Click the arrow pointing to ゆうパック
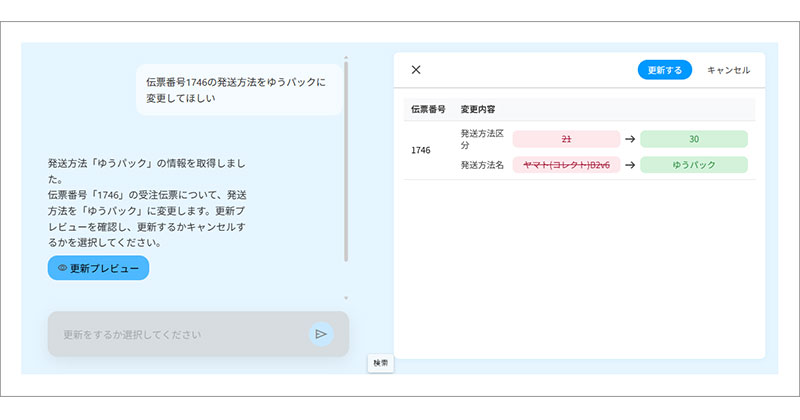The image size is (800, 420). (x=630, y=165)
